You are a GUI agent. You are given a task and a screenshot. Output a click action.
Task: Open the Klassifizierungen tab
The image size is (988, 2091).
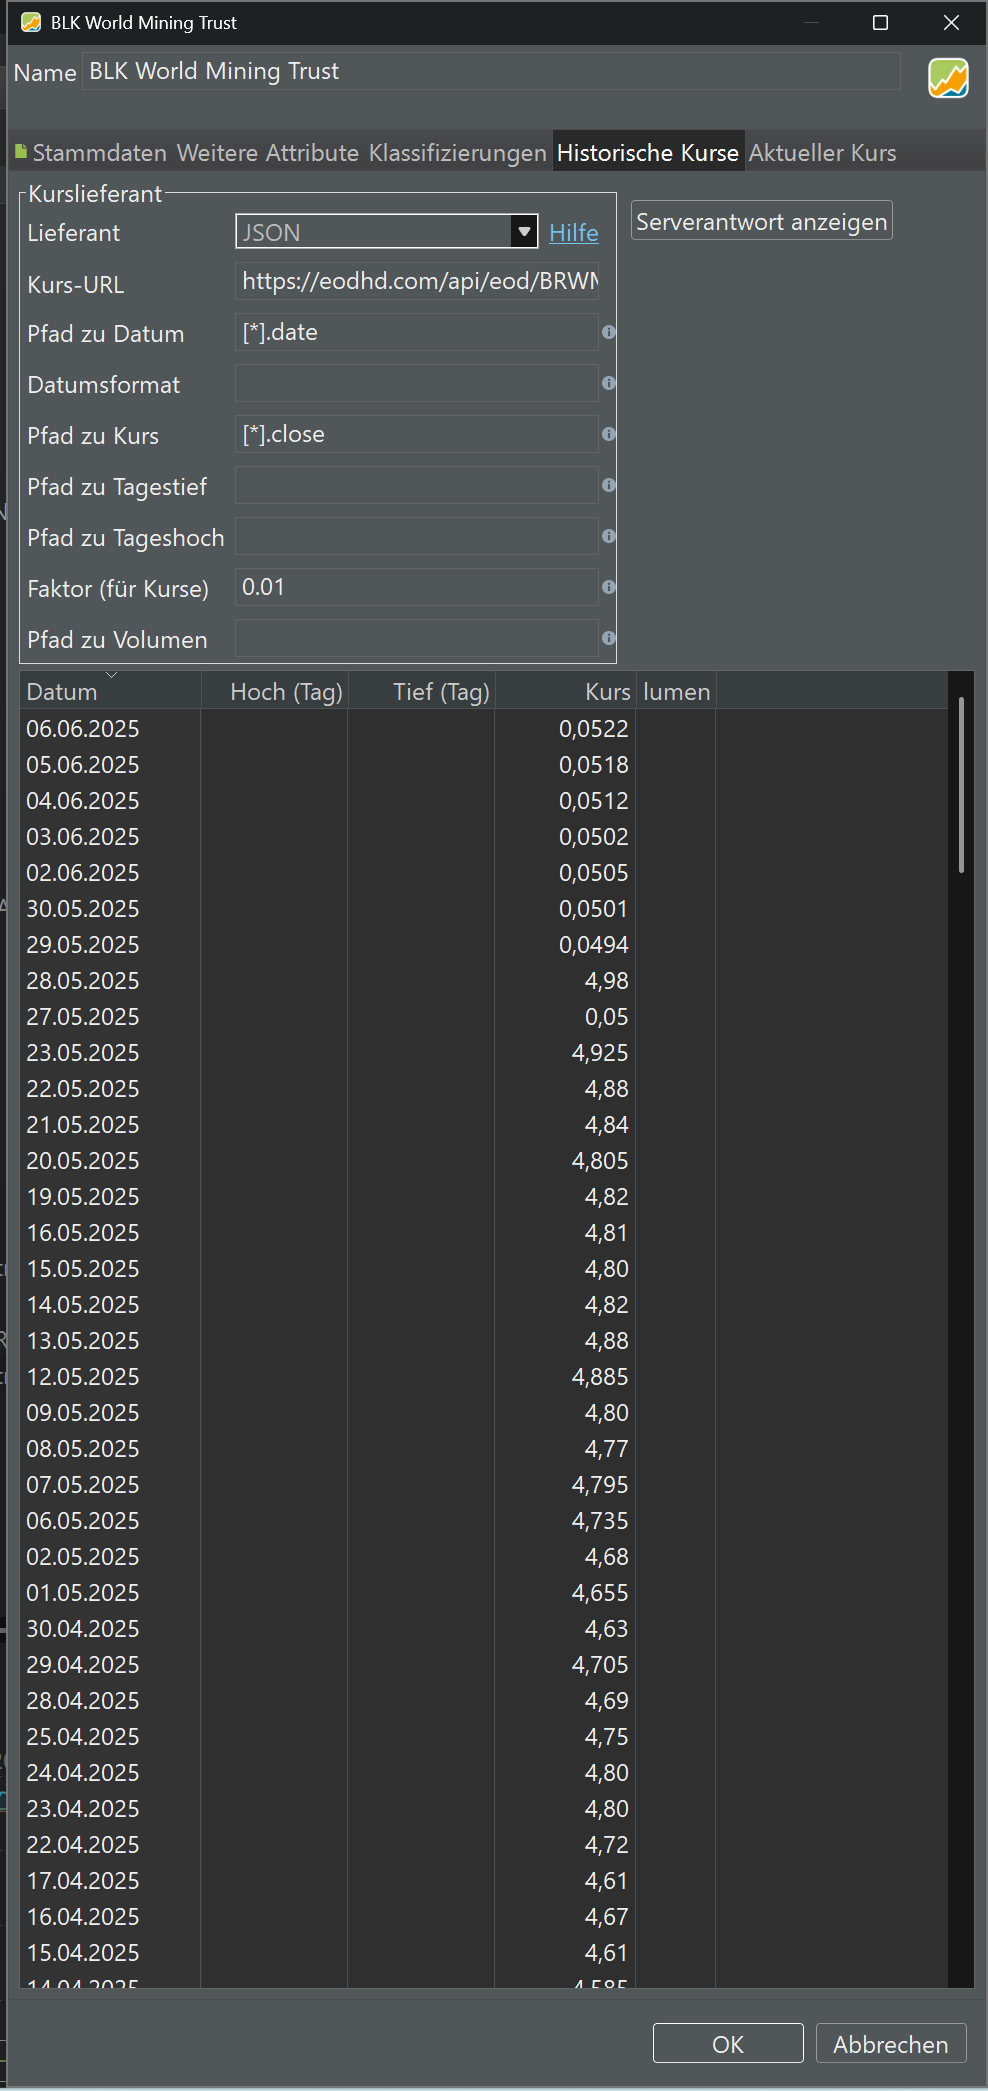point(457,153)
